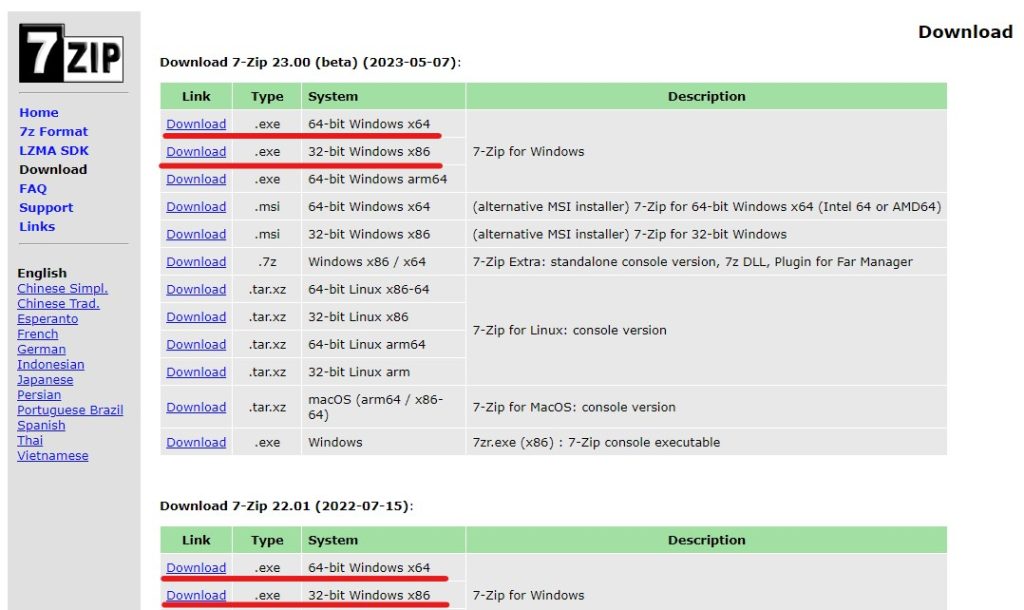The height and width of the screenshot is (610, 1024).
Task: Open the LZMA SDK page
Action: coord(54,150)
